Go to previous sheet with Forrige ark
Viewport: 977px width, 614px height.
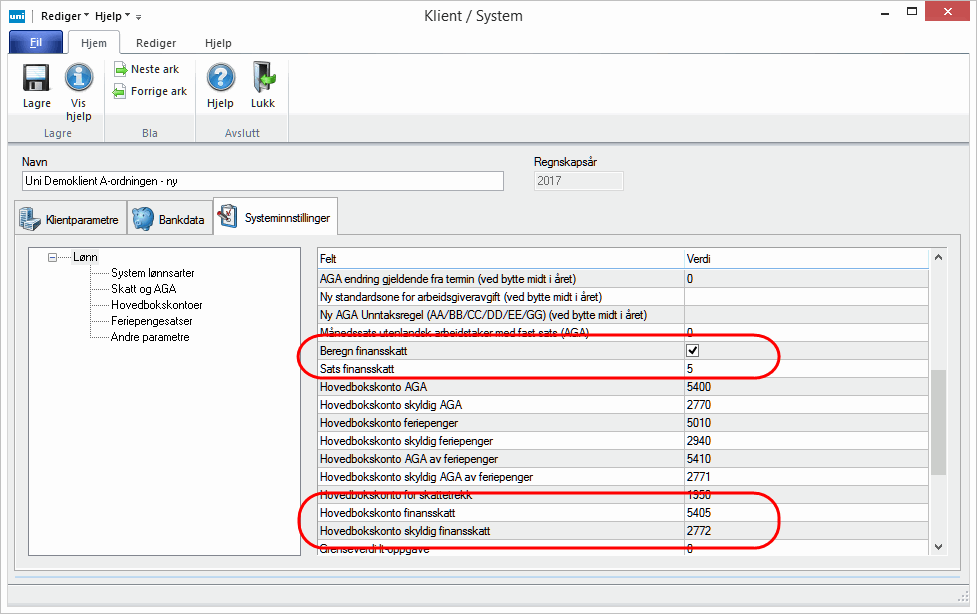click(149, 91)
